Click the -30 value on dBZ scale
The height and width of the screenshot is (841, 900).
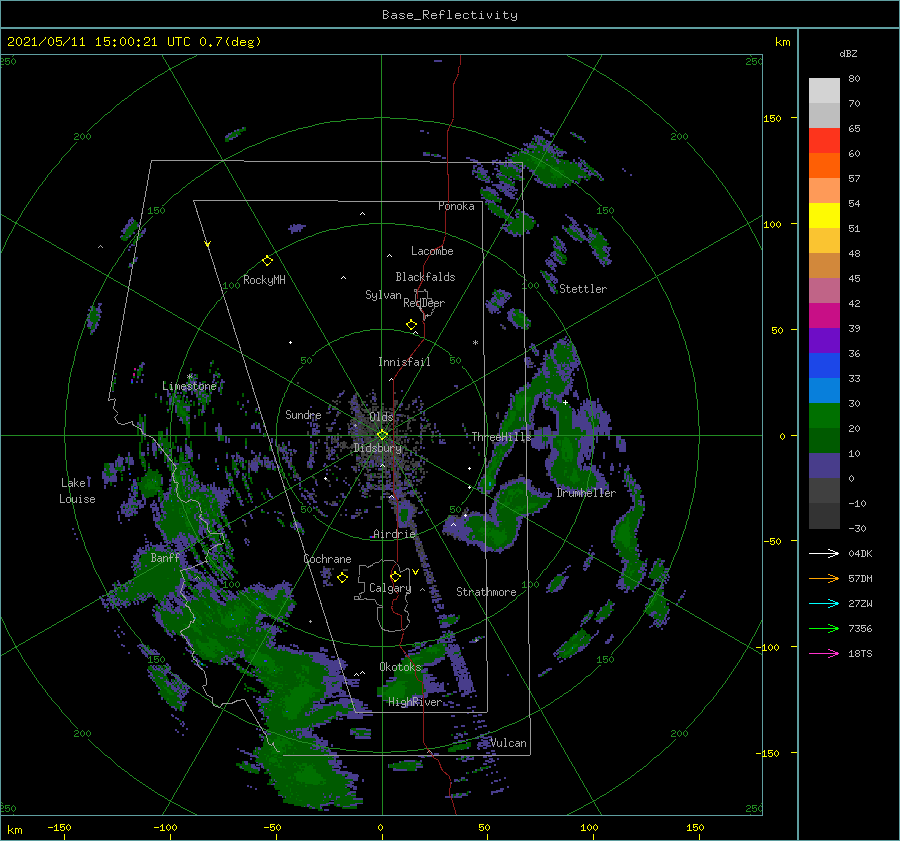(858, 529)
